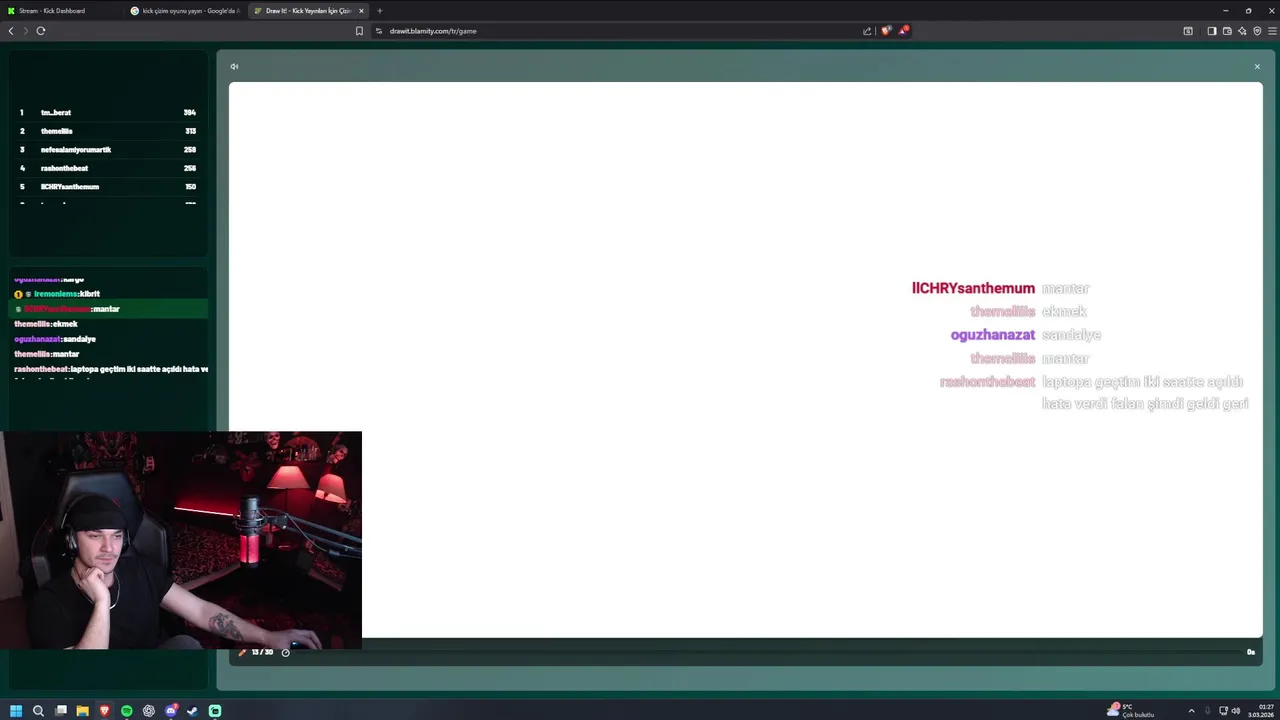Screen dimensions: 1280x720
Task: Switch to the Stream - Kick Dashboard tab
Action: (60, 11)
